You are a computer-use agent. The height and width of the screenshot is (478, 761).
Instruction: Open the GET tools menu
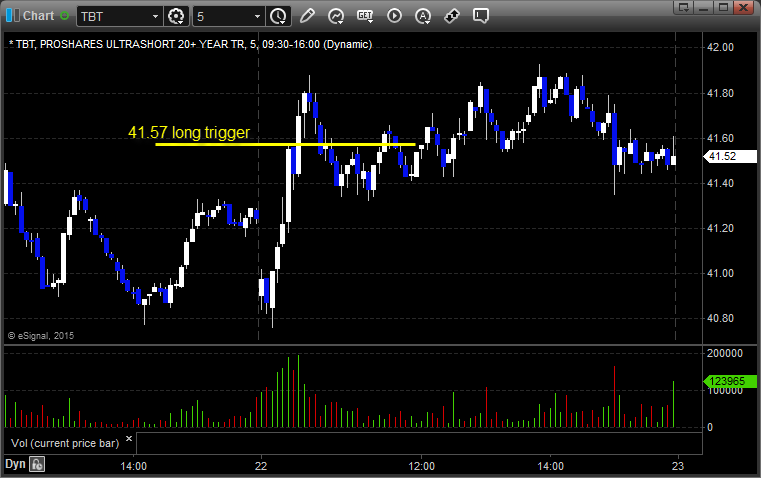click(x=365, y=16)
